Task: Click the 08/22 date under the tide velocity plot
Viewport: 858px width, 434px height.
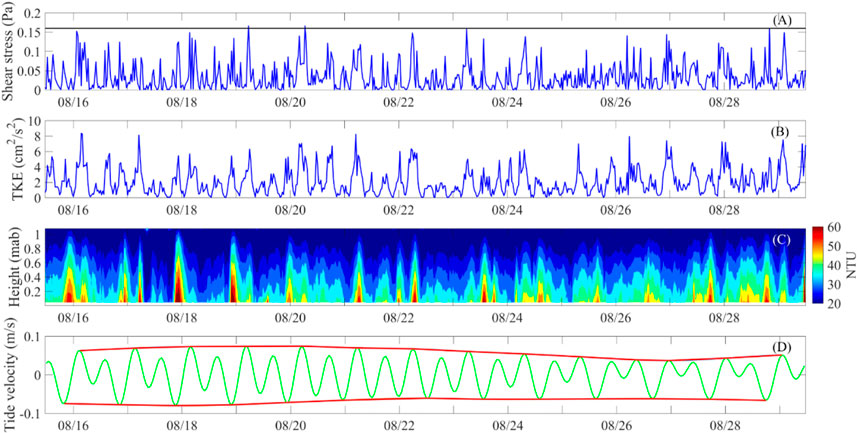Action: [x=399, y=424]
